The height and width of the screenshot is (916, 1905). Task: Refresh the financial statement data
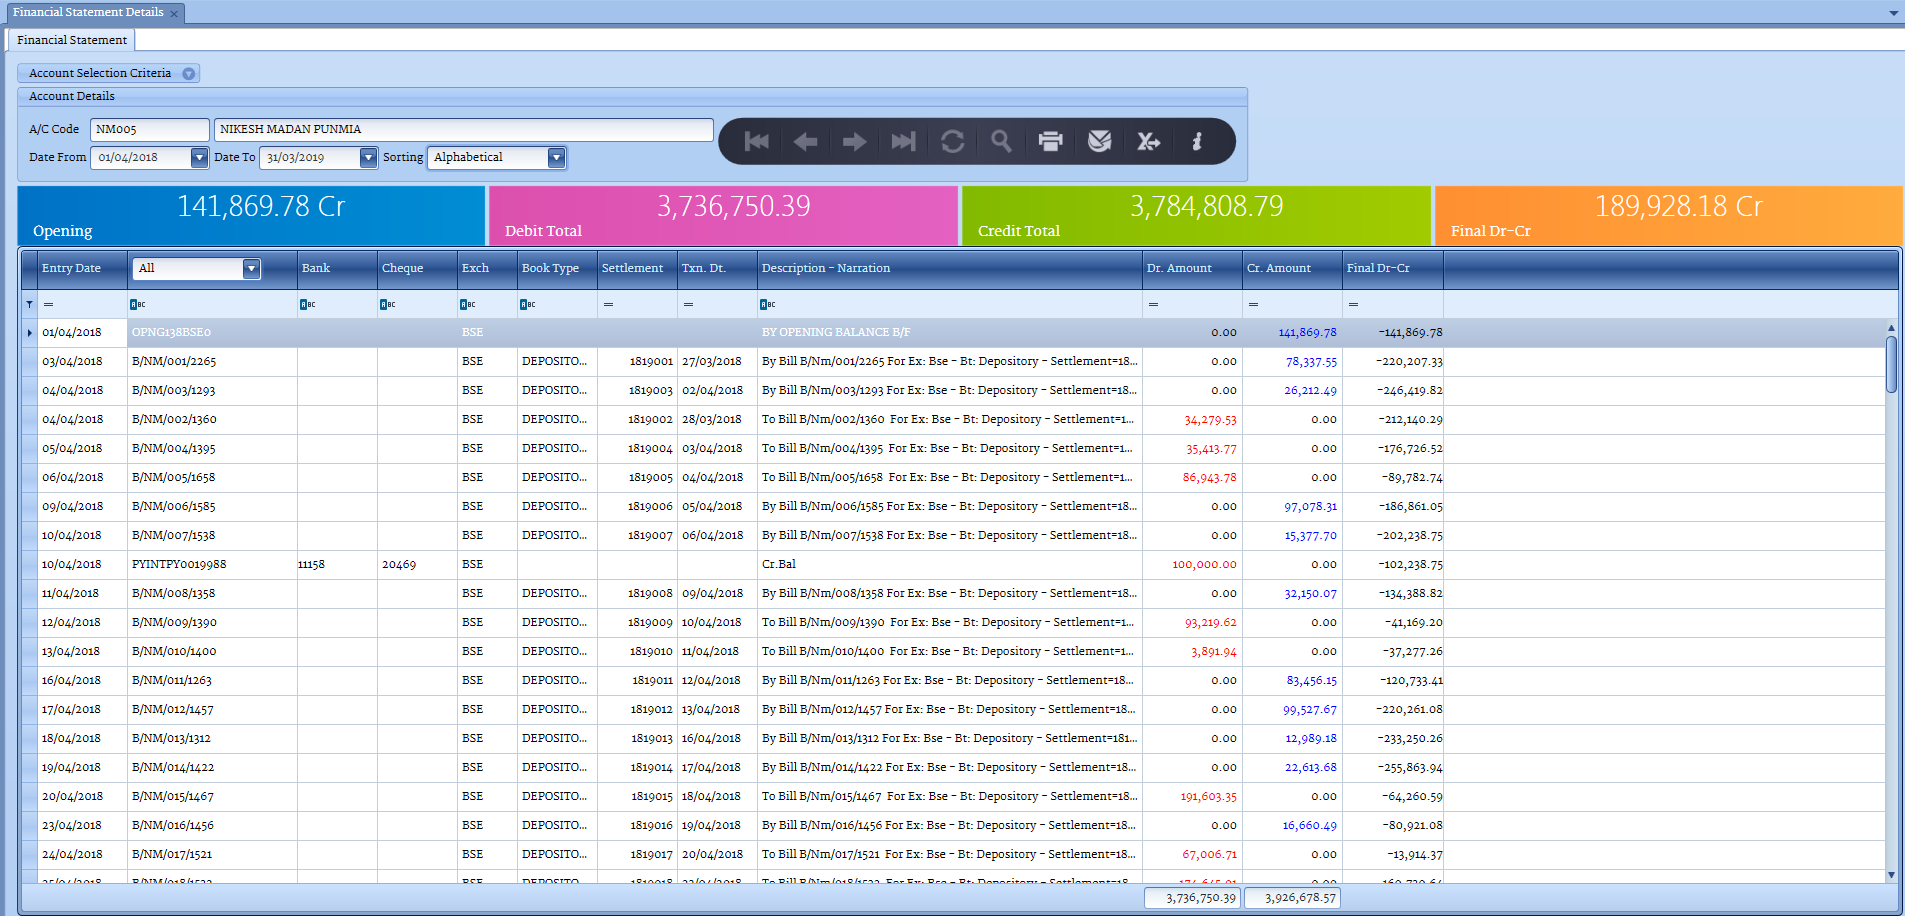click(x=952, y=142)
